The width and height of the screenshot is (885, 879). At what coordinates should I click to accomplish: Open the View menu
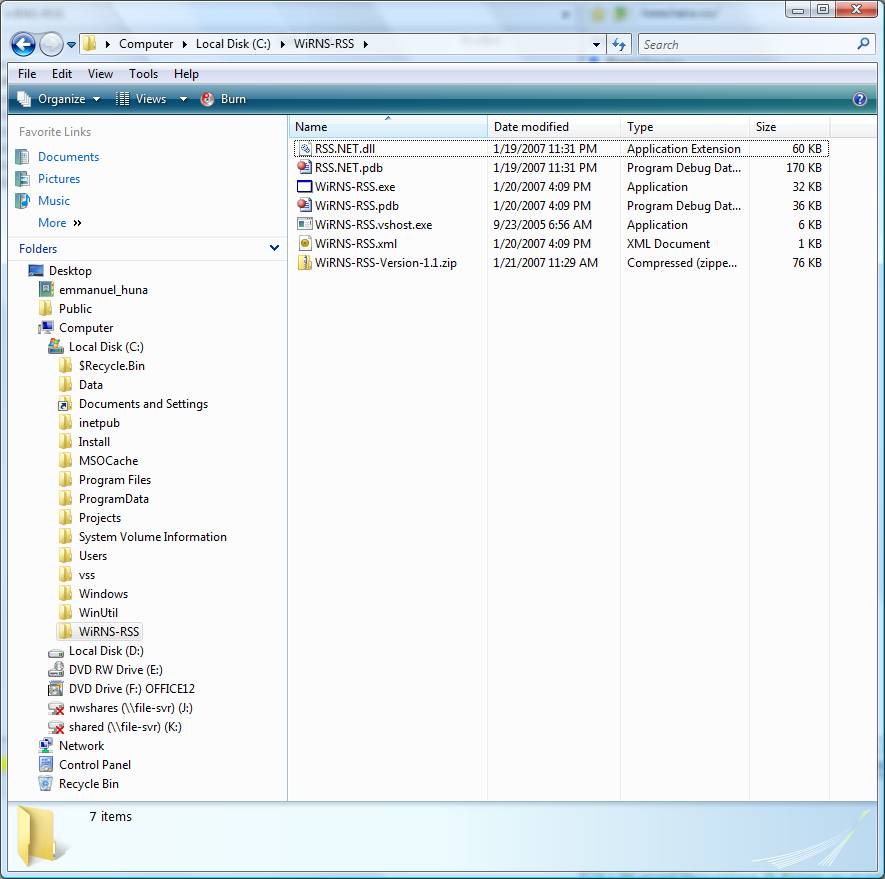pos(100,74)
